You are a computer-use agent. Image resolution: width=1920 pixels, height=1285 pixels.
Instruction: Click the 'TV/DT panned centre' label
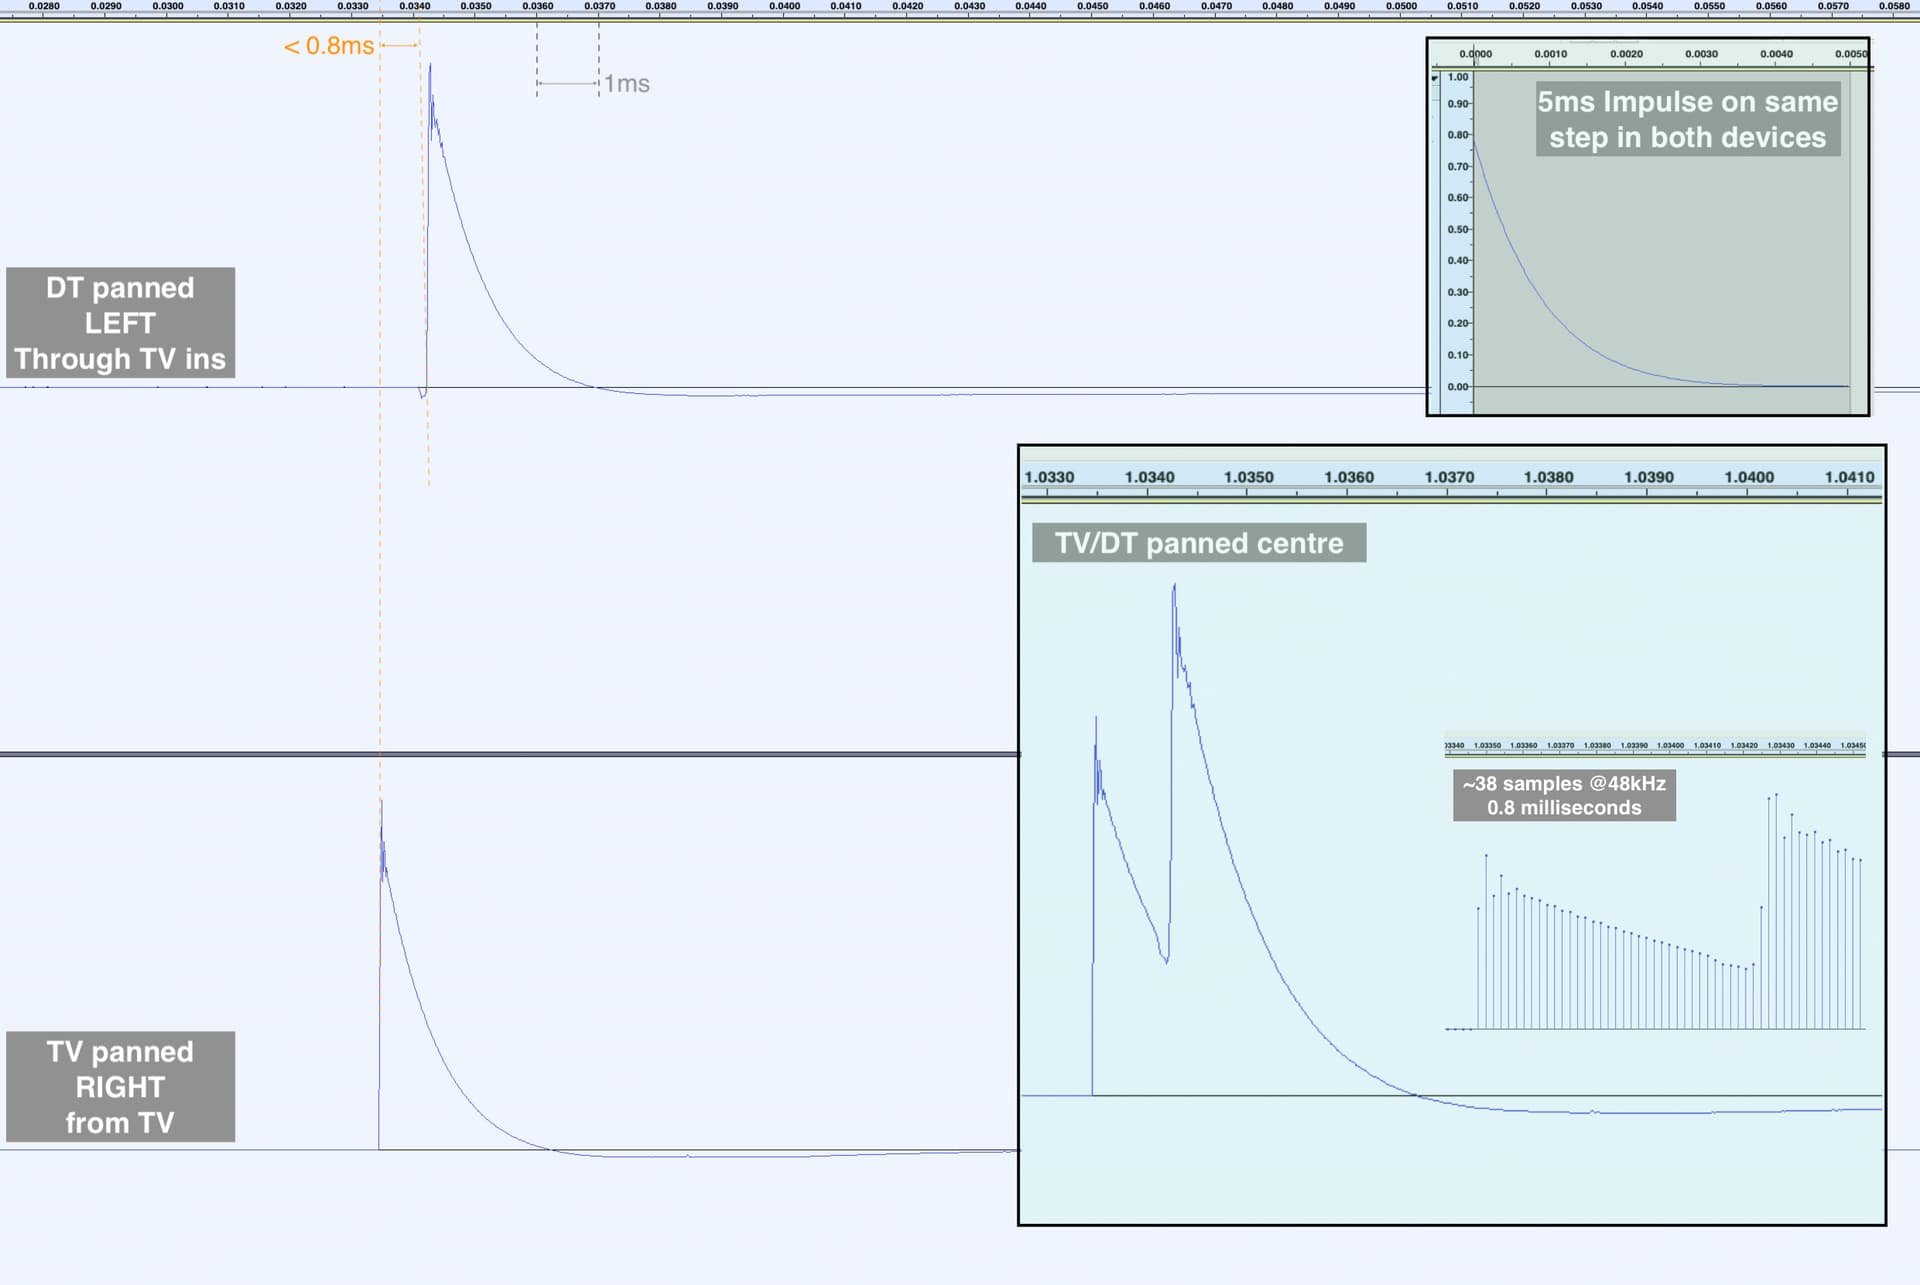pyautogui.click(x=1199, y=543)
